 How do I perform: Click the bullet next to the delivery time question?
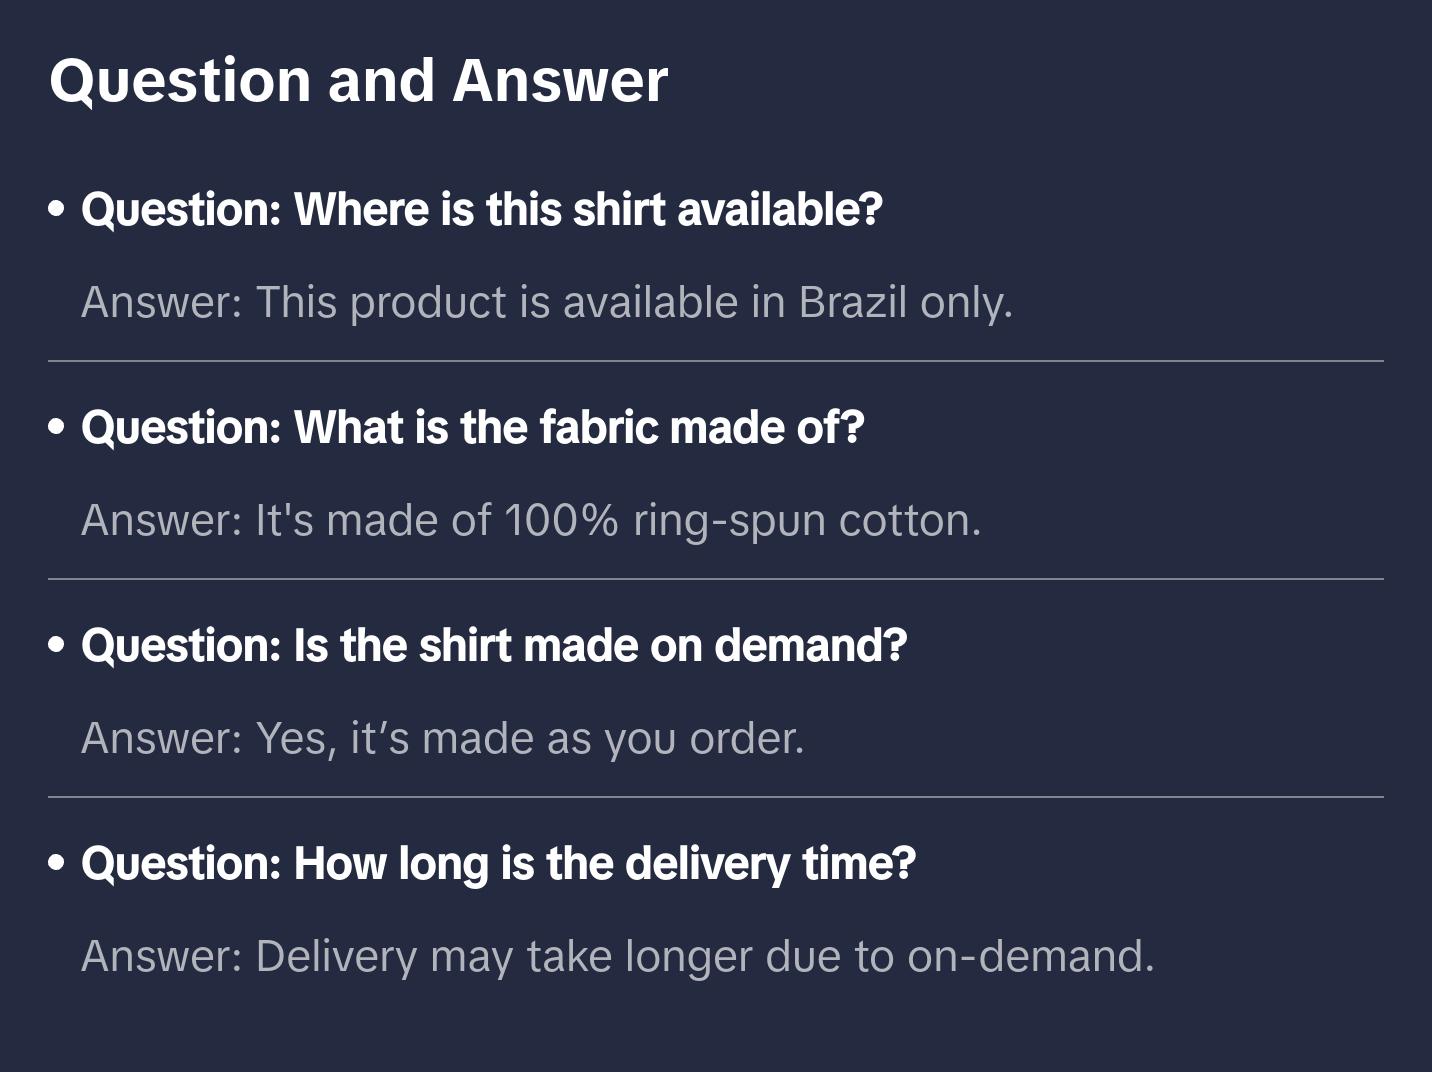click(x=57, y=863)
